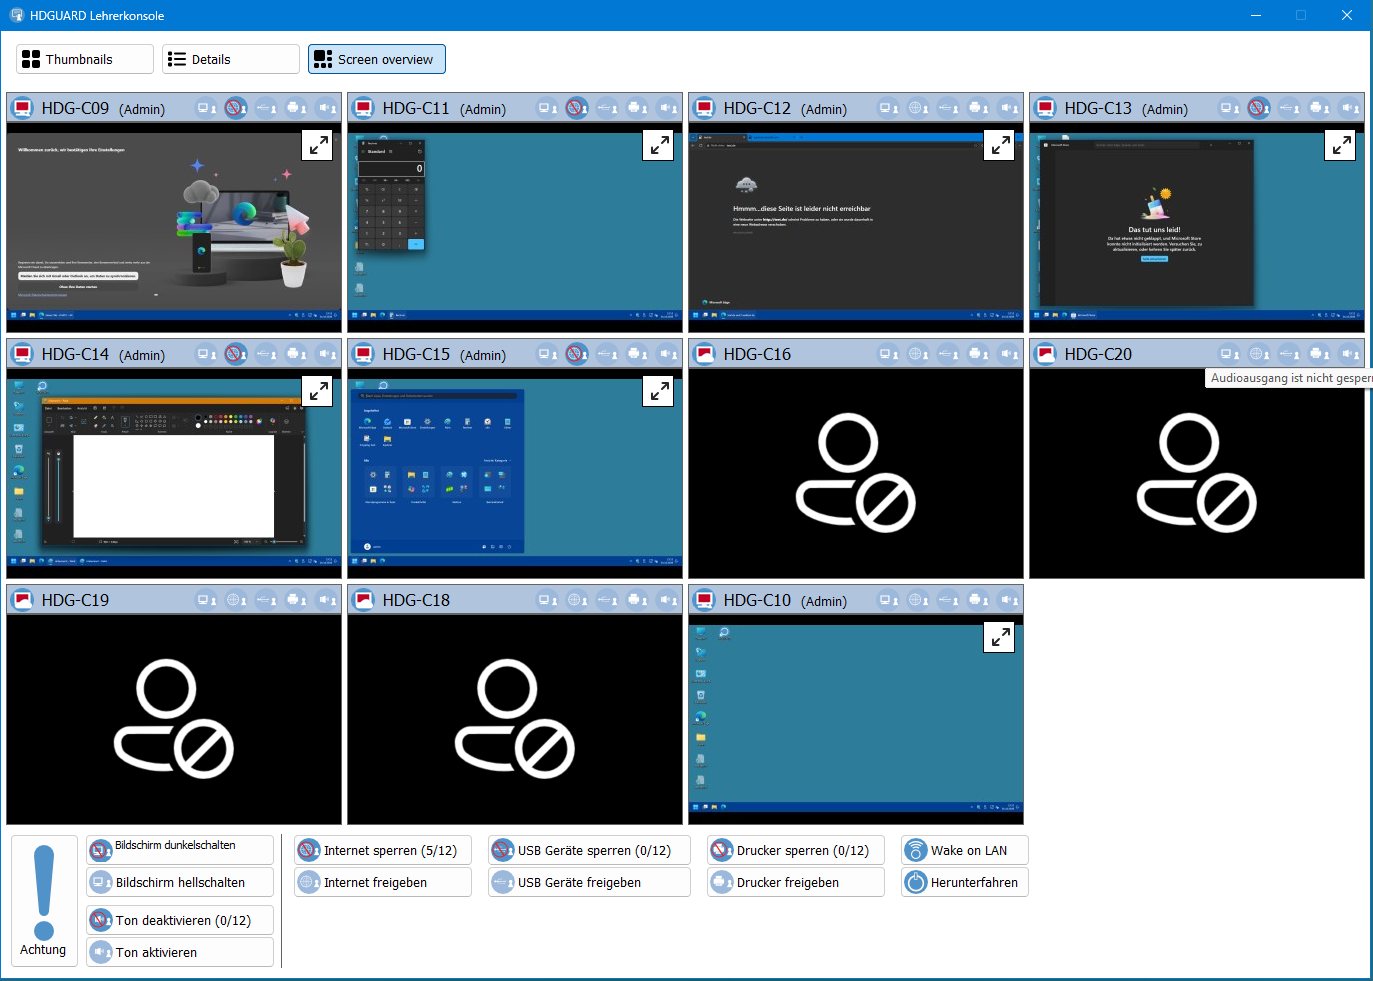Screen dimensions: 1373x981
Task: Click the HDG-C15 screen thumbnail
Action: point(515,472)
